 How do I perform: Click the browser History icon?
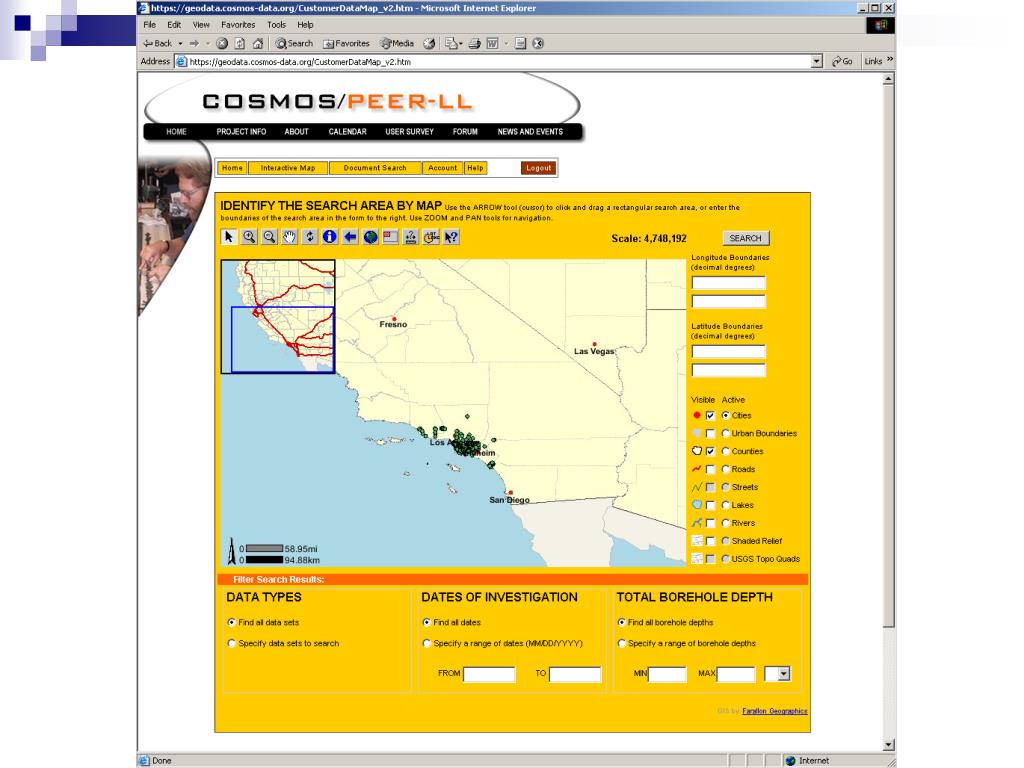point(429,43)
